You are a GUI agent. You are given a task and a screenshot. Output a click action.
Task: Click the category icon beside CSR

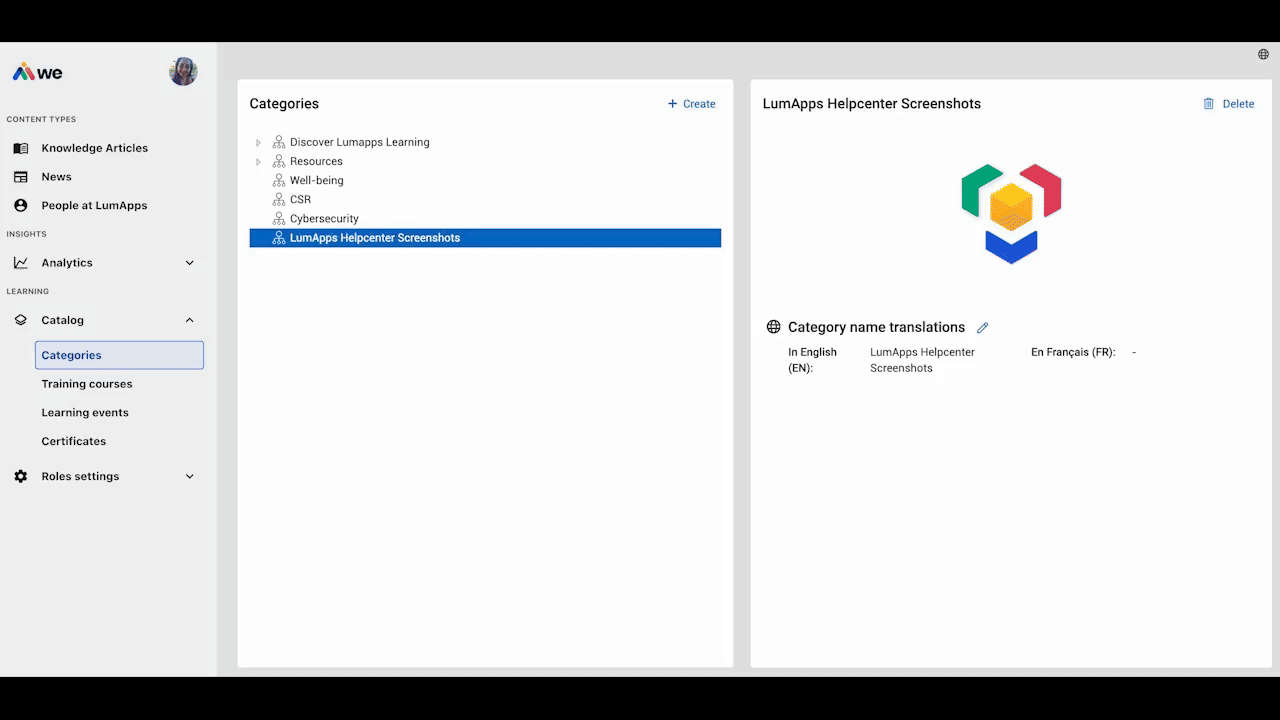pos(279,199)
